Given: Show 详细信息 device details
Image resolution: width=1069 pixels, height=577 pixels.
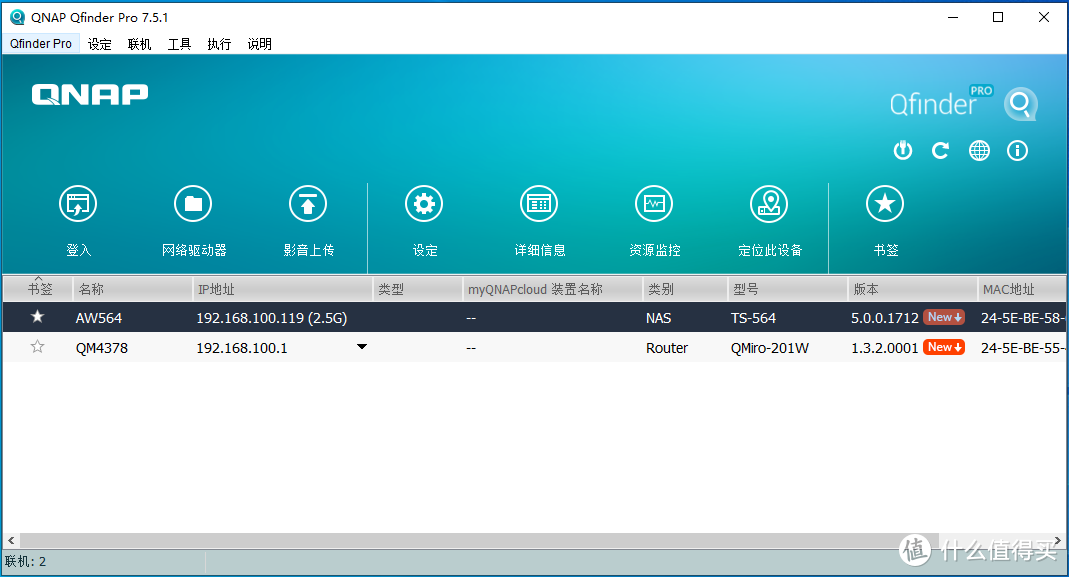Looking at the screenshot, I should pos(539,204).
